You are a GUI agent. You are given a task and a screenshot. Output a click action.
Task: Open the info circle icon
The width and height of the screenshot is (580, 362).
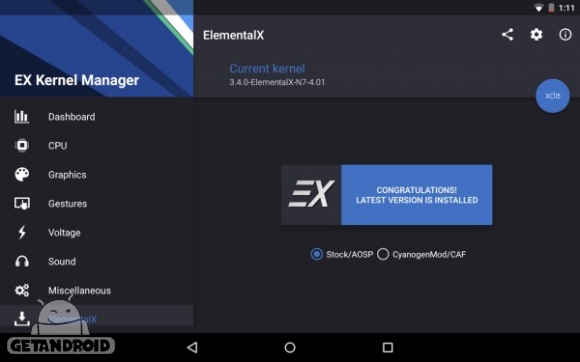pyautogui.click(x=565, y=35)
